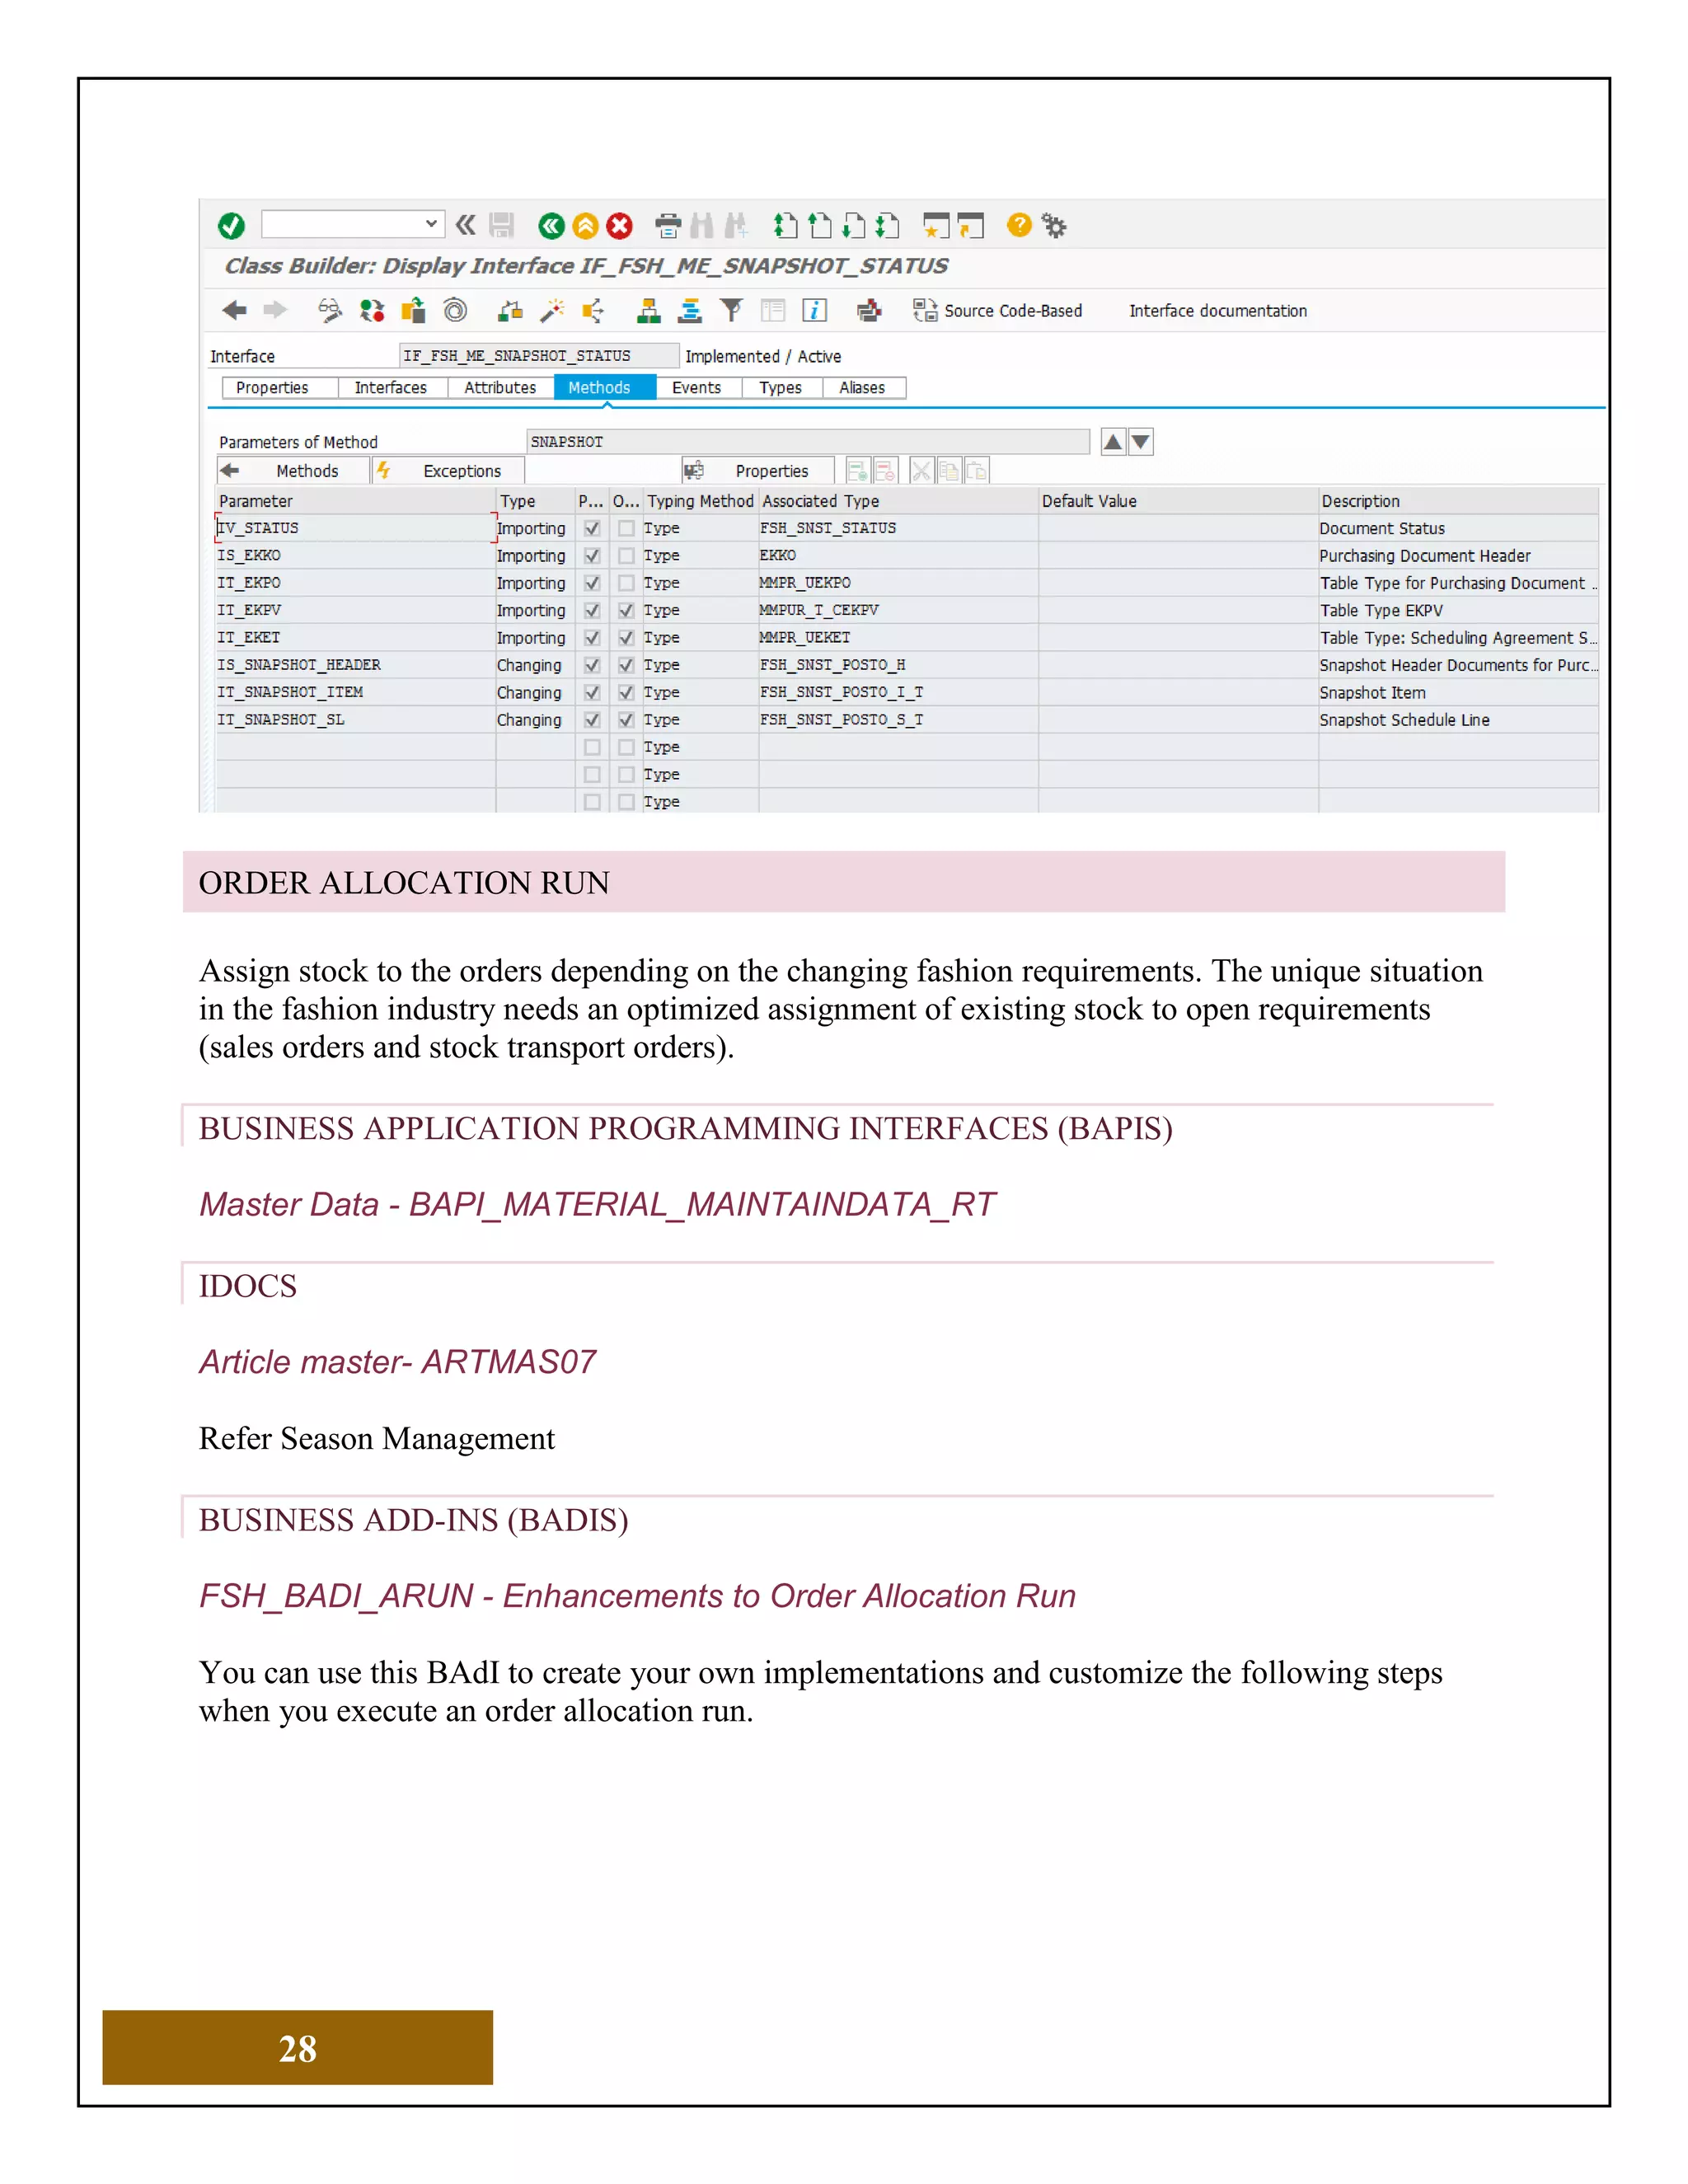Click the green Enter checkmark icon
Screen dimensions: 1688x2184
click(x=231, y=226)
